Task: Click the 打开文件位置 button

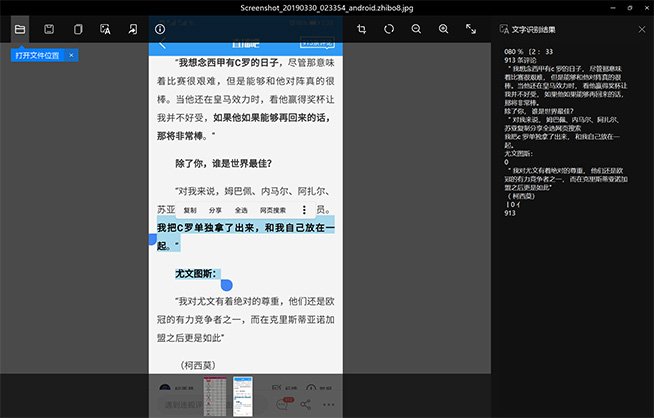Action: click(37, 55)
